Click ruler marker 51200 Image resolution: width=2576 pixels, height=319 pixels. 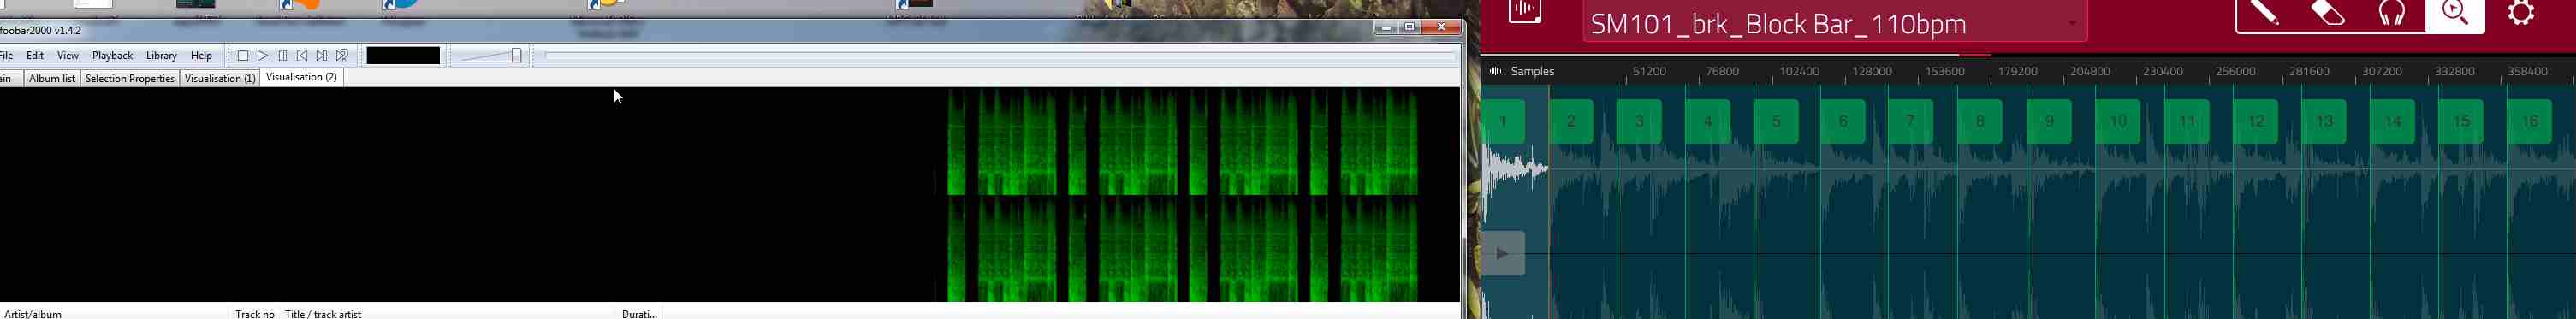coord(1649,71)
